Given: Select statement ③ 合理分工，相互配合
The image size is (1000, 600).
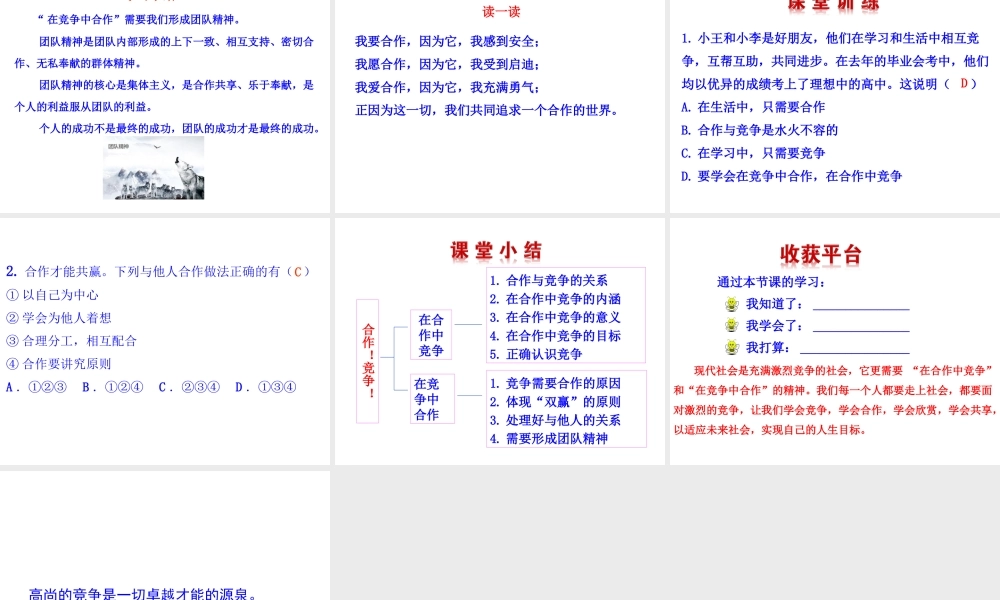Looking at the screenshot, I should 71,341.
